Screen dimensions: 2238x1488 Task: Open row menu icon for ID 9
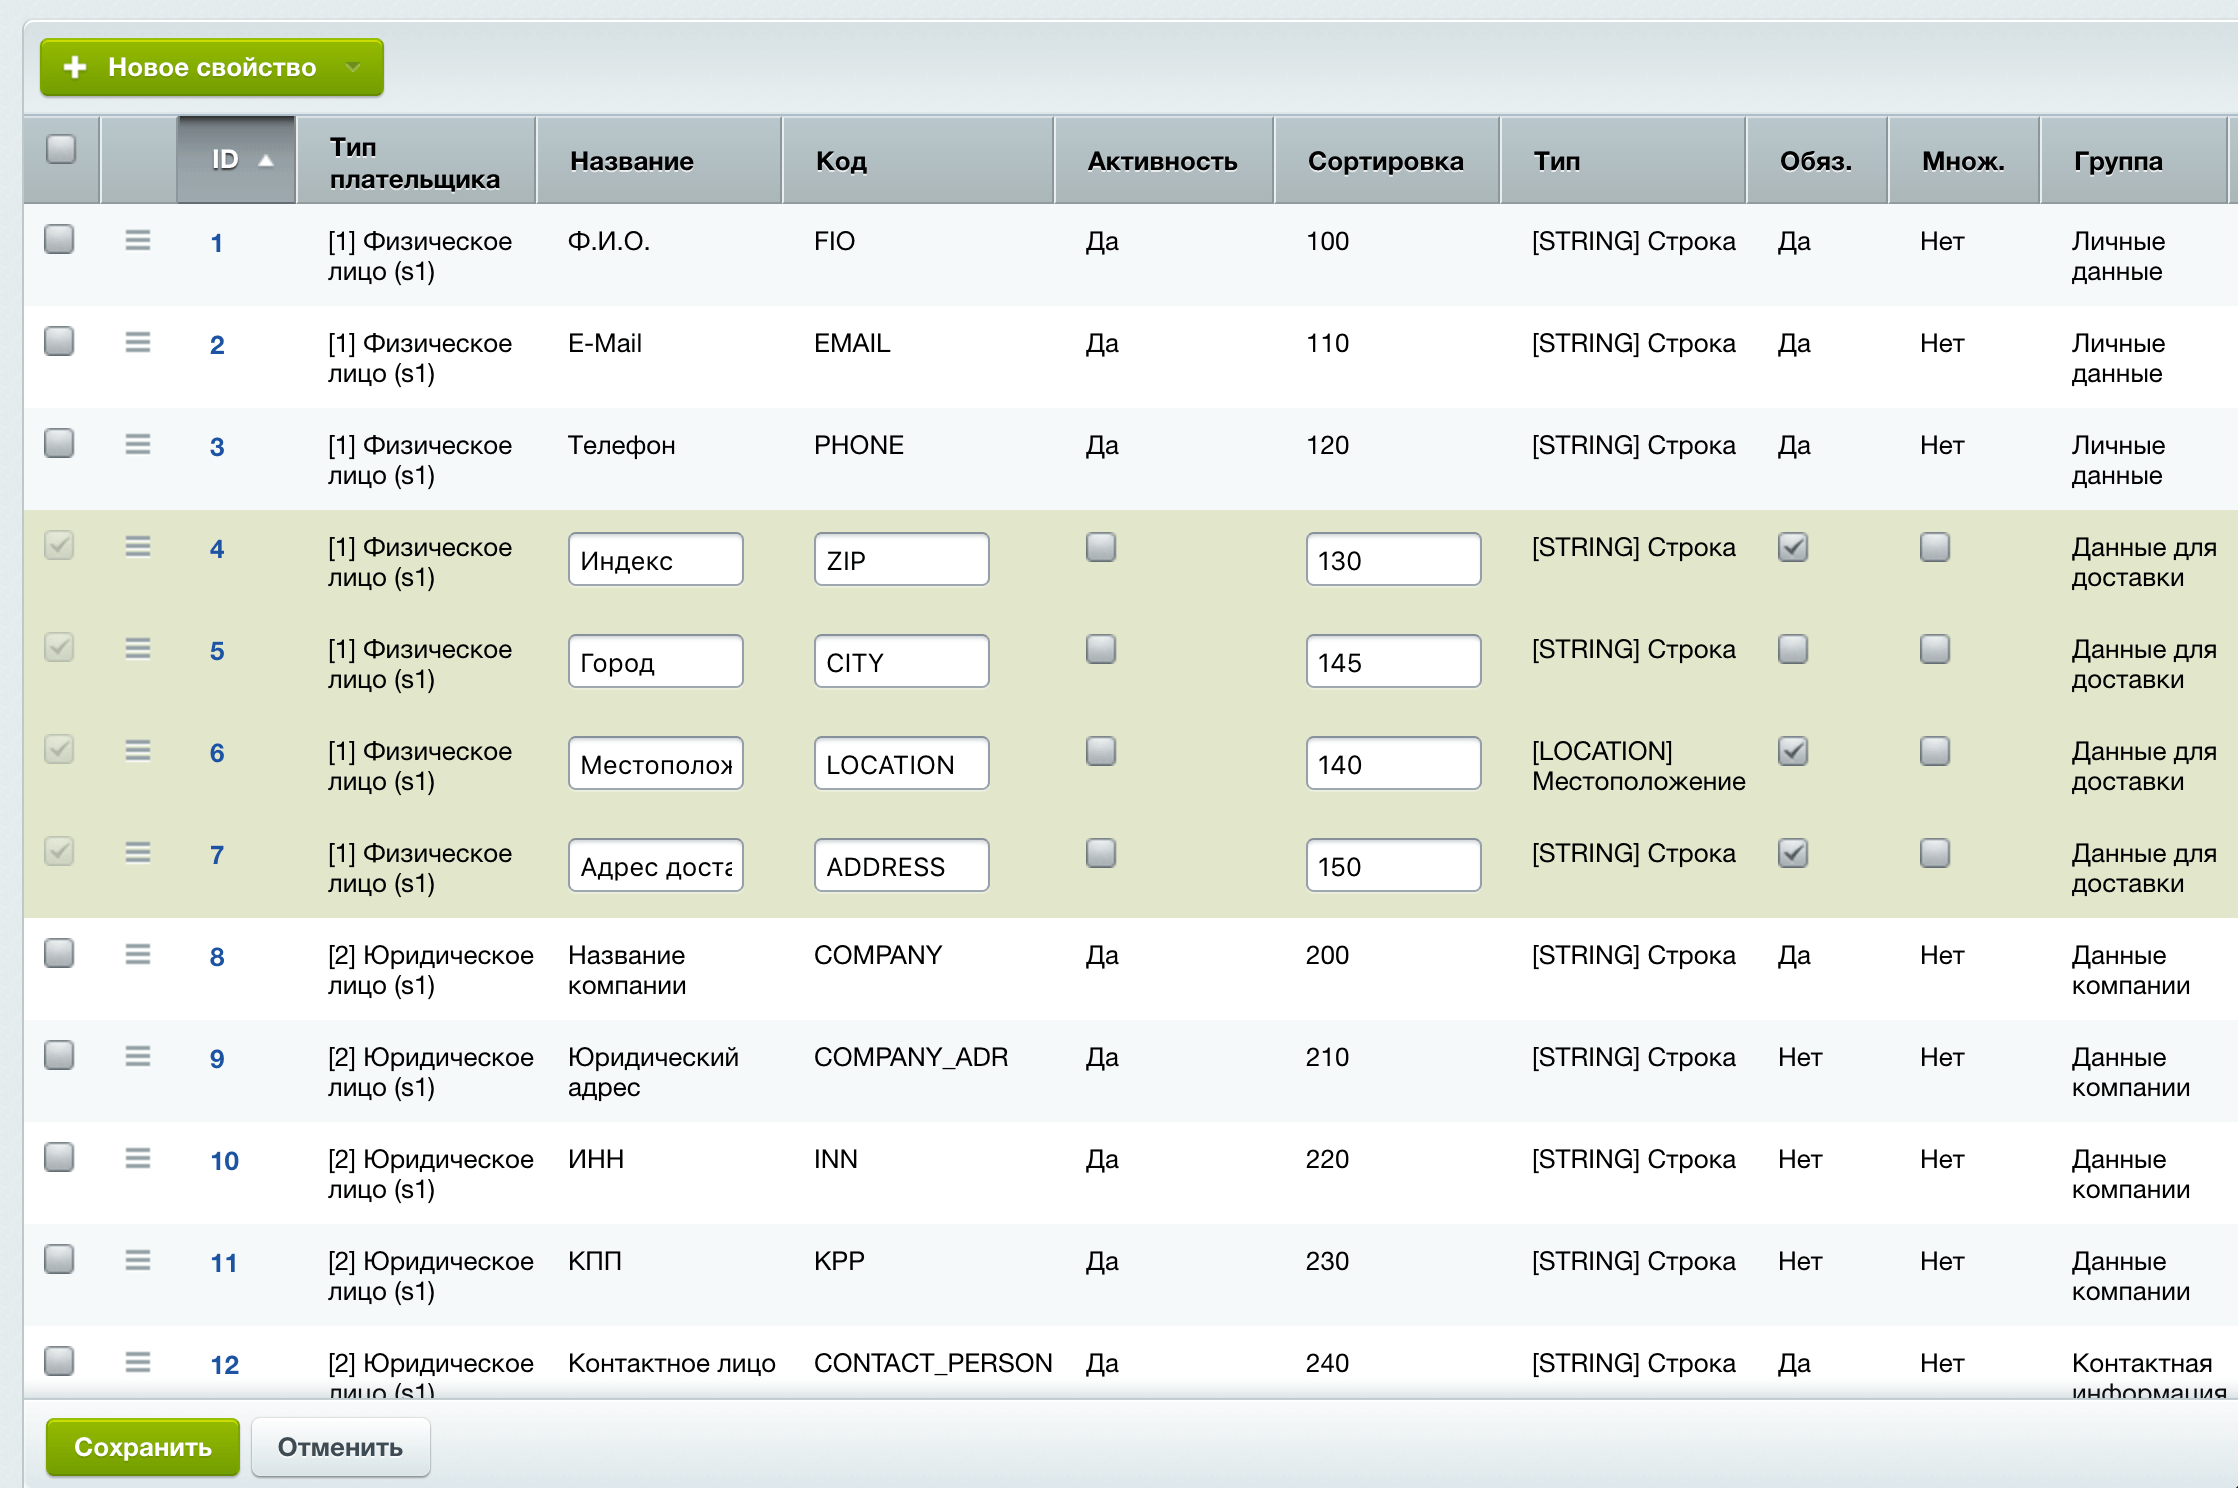point(138,1056)
